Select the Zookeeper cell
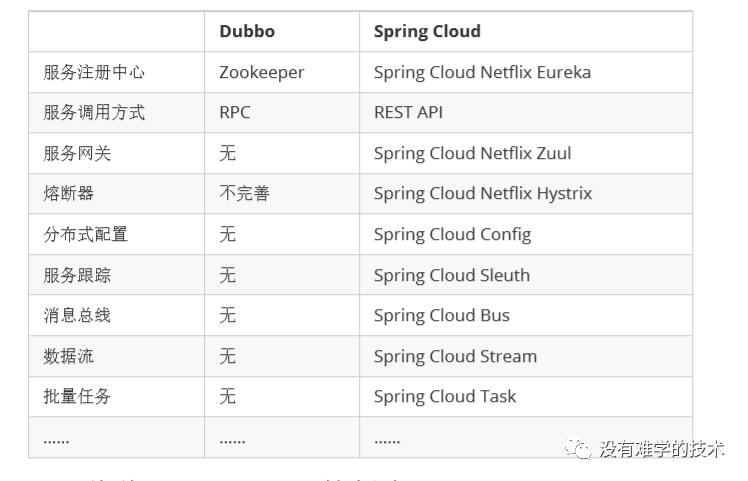748x481 pixels. 261,72
